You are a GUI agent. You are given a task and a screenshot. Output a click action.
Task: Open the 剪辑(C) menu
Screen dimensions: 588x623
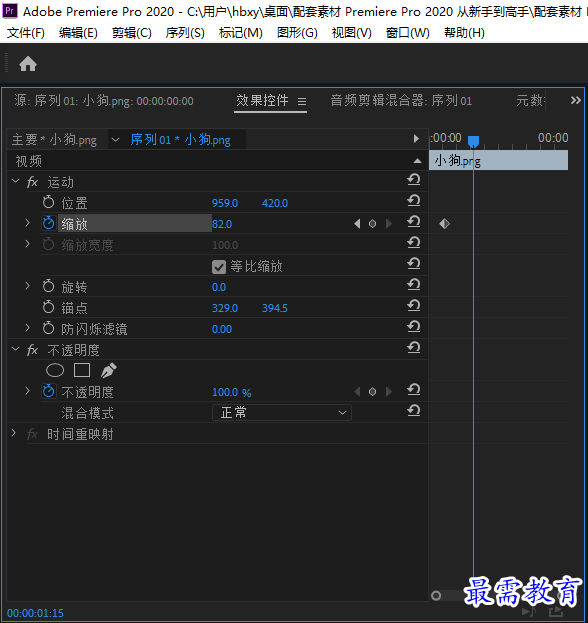coord(132,33)
